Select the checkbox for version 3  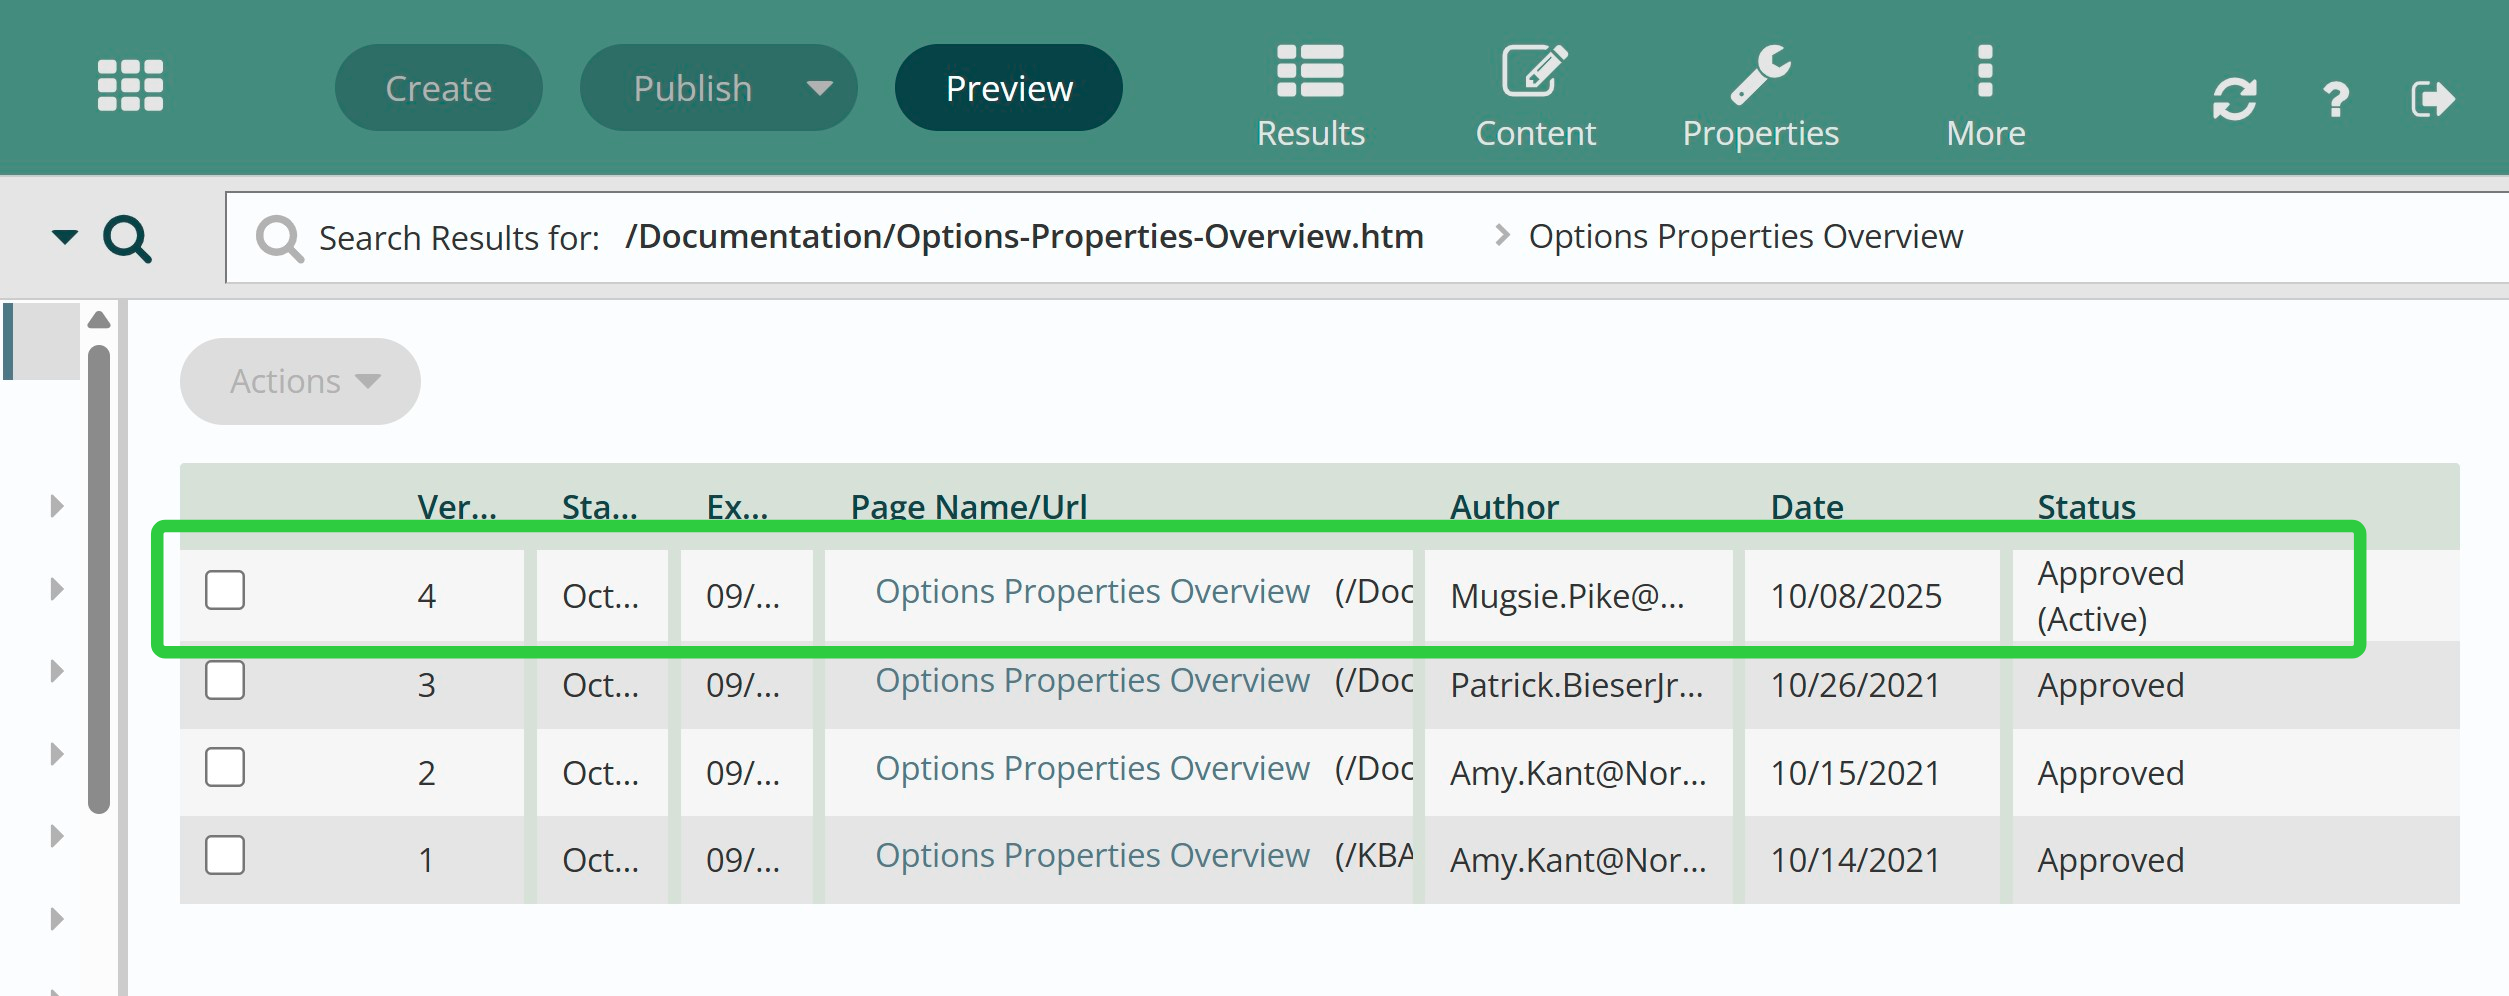pyautogui.click(x=225, y=681)
